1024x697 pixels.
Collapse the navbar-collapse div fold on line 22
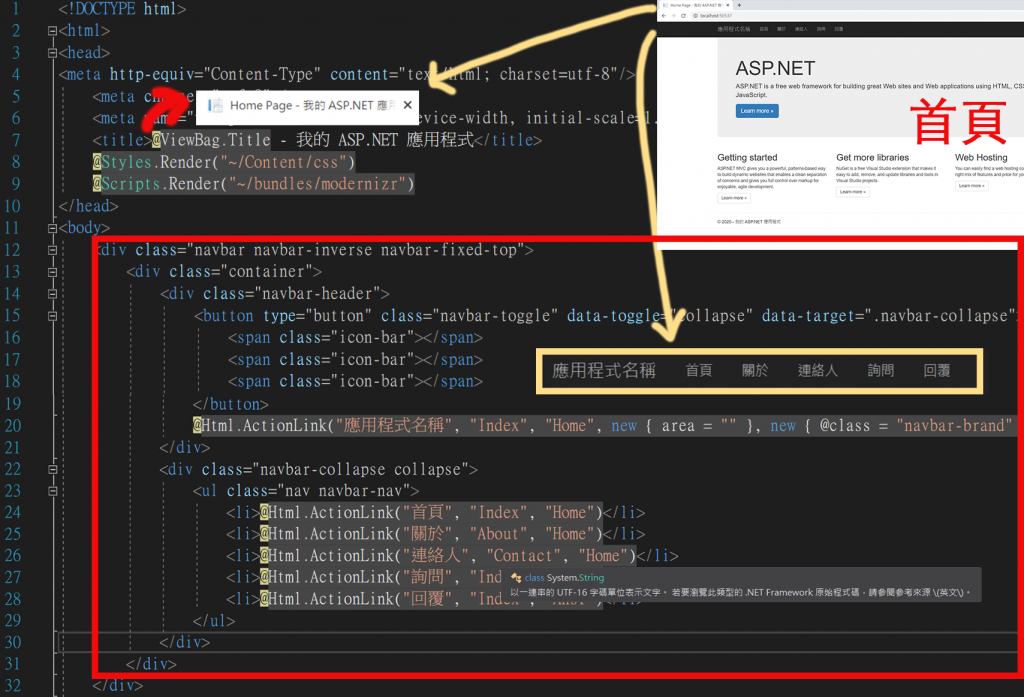point(52,469)
